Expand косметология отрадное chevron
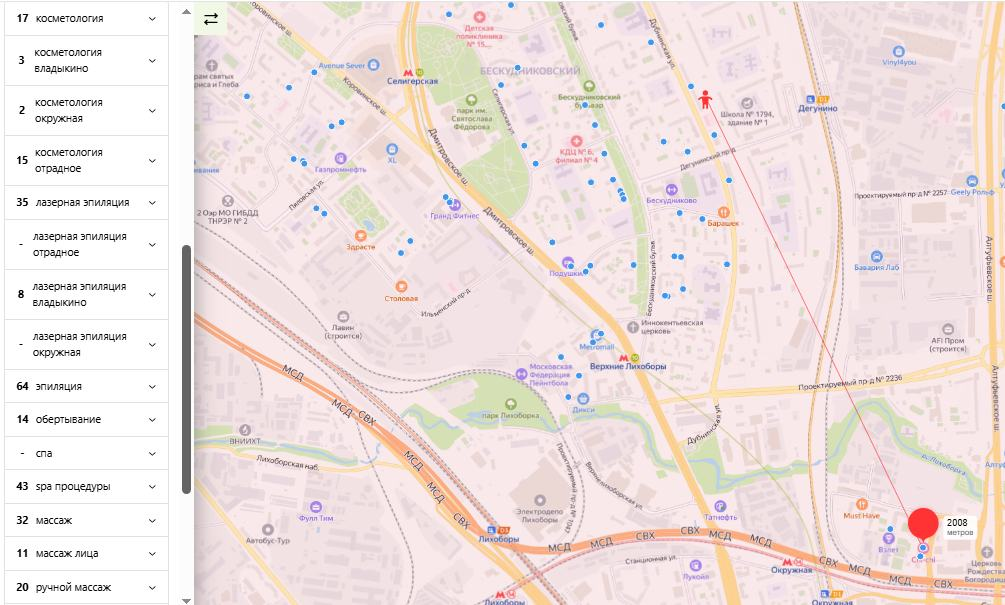The image size is (1005, 605). click(x=153, y=161)
